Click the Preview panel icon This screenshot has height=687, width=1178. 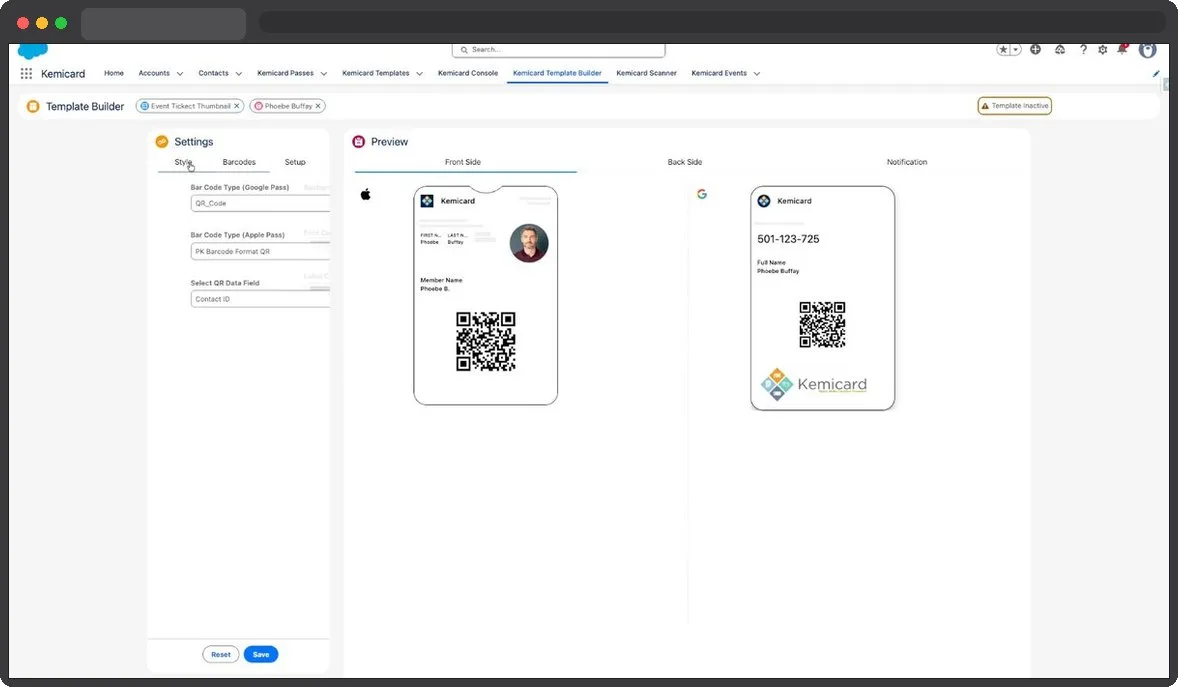(x=358, y=141)
